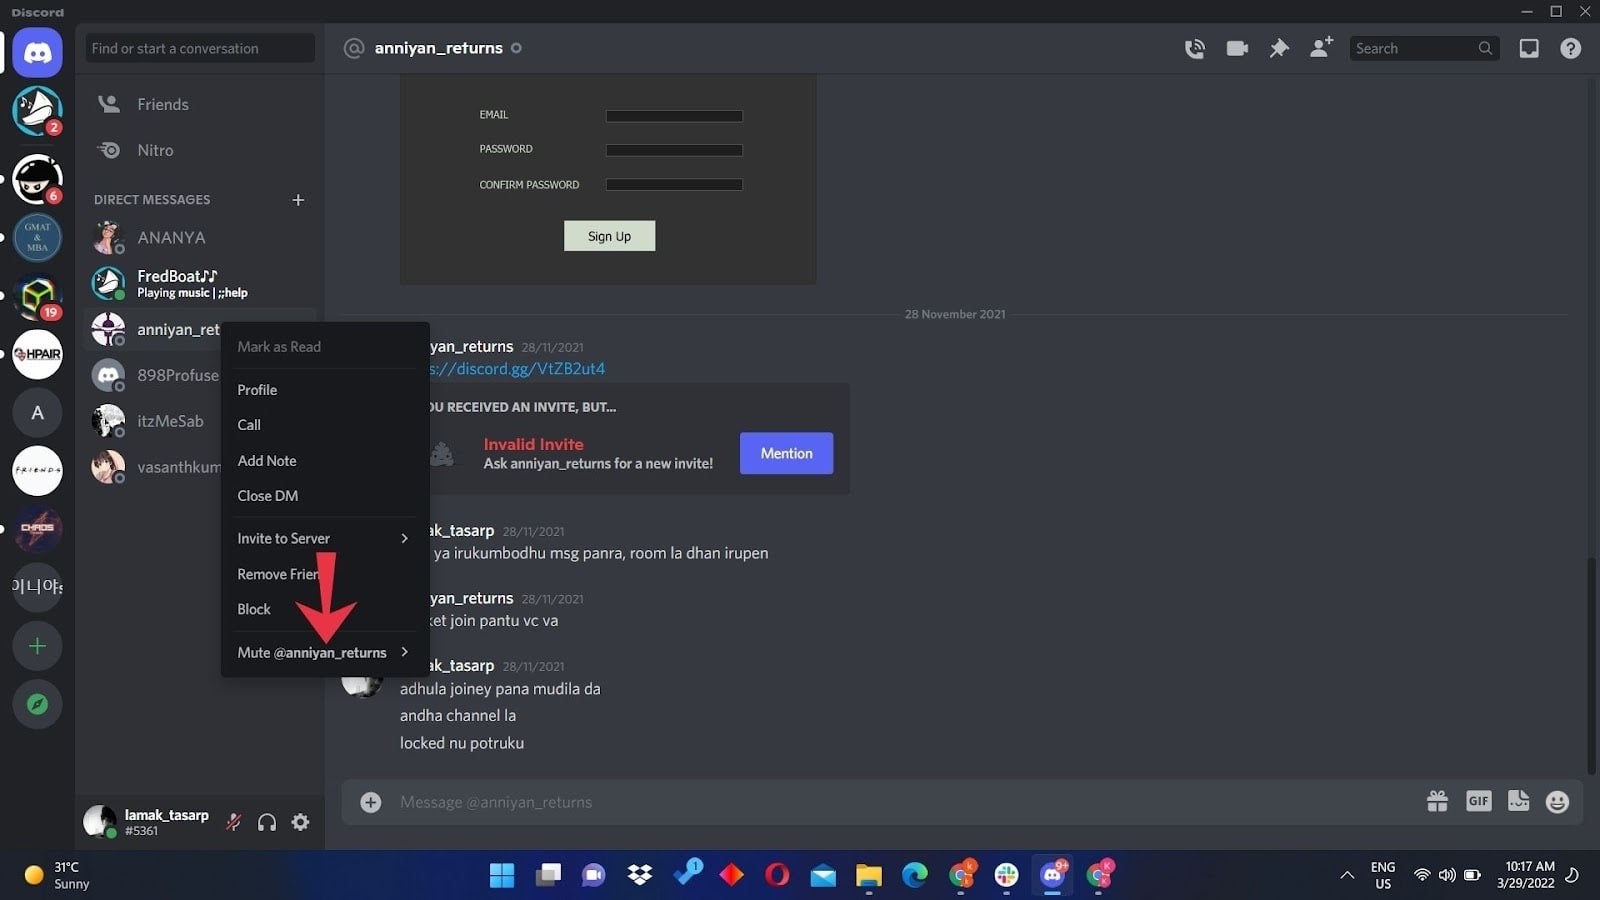Open the Friends logo server
Image resolution: width=1600 pixels, height=900 pixels.
point(38,470)
